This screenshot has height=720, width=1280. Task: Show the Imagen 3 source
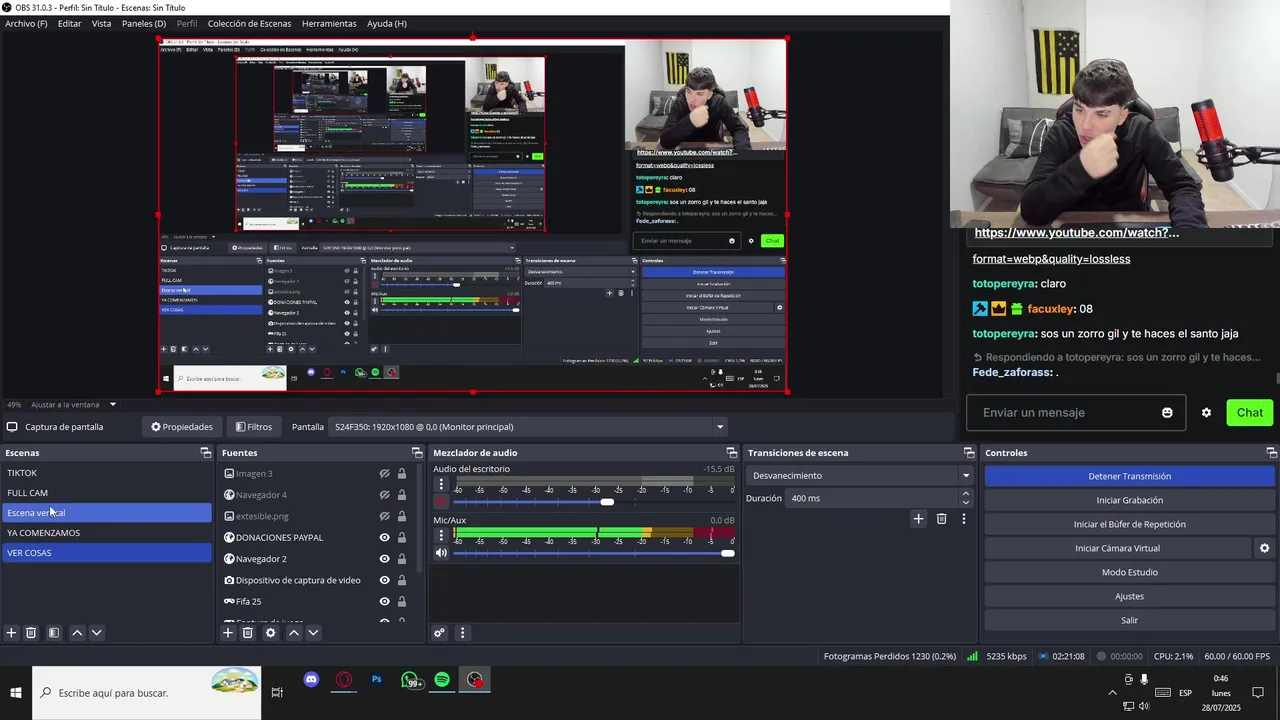coord(384,474)
